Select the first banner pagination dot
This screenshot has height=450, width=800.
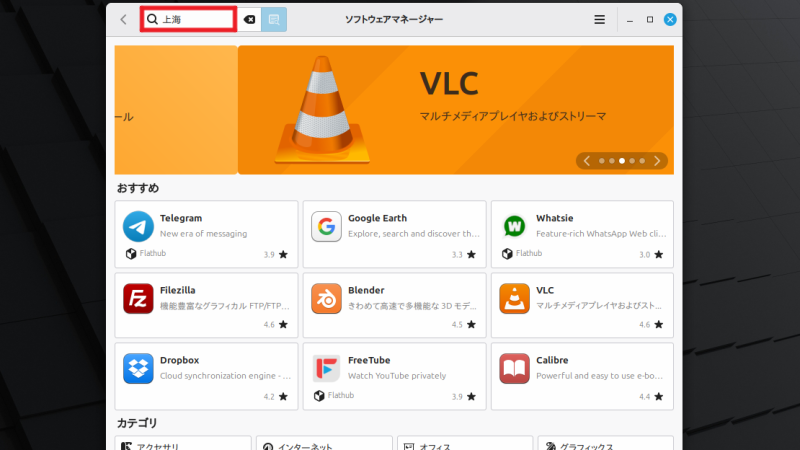(x=602, y=161)
